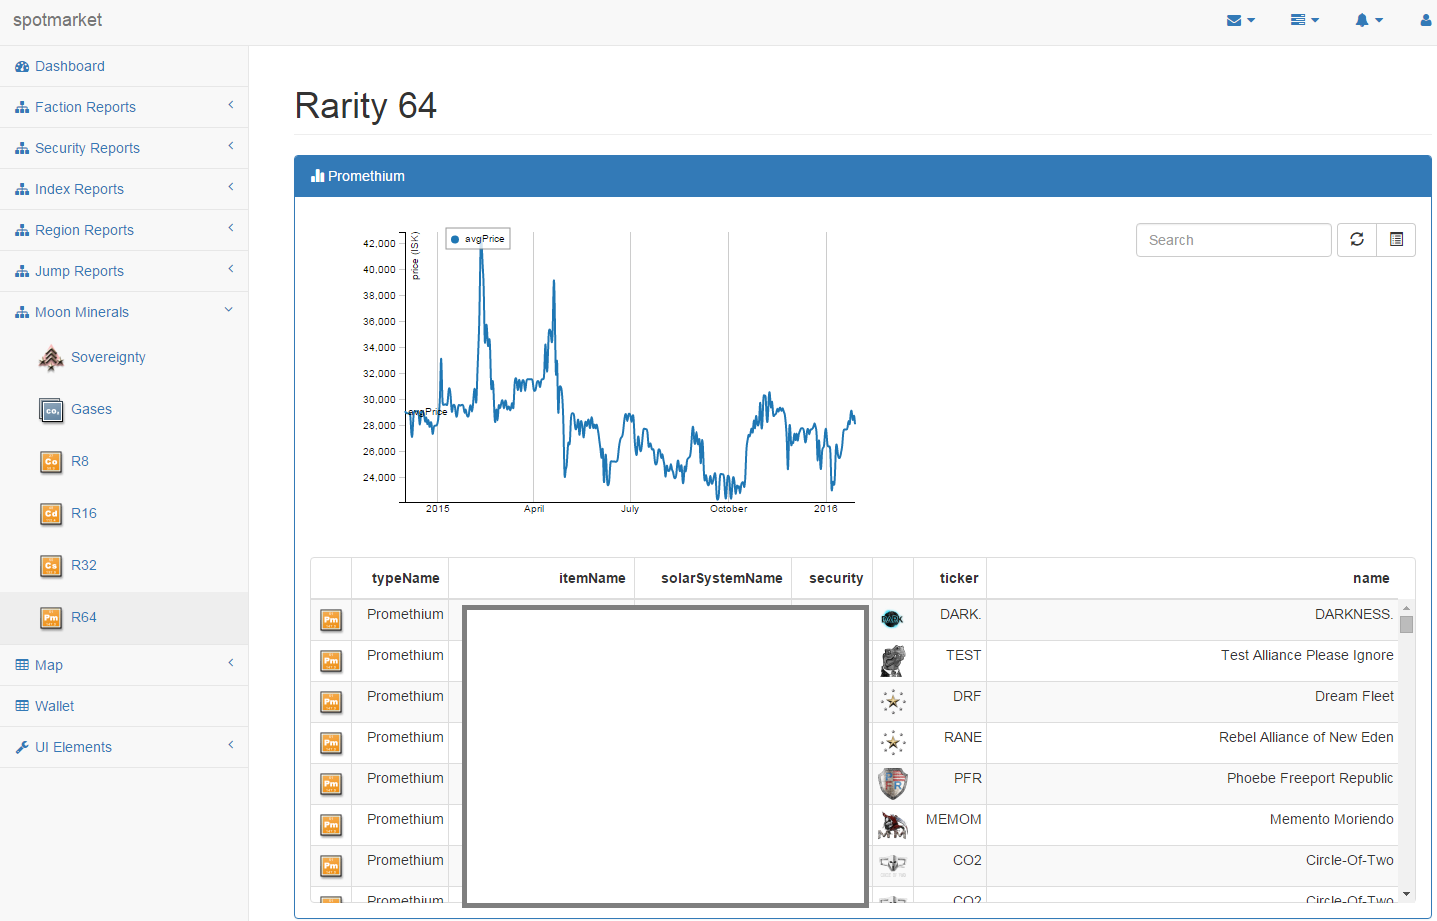Click into the Search input field
Screen dimensions: 1437x921
coord(1233,240)
